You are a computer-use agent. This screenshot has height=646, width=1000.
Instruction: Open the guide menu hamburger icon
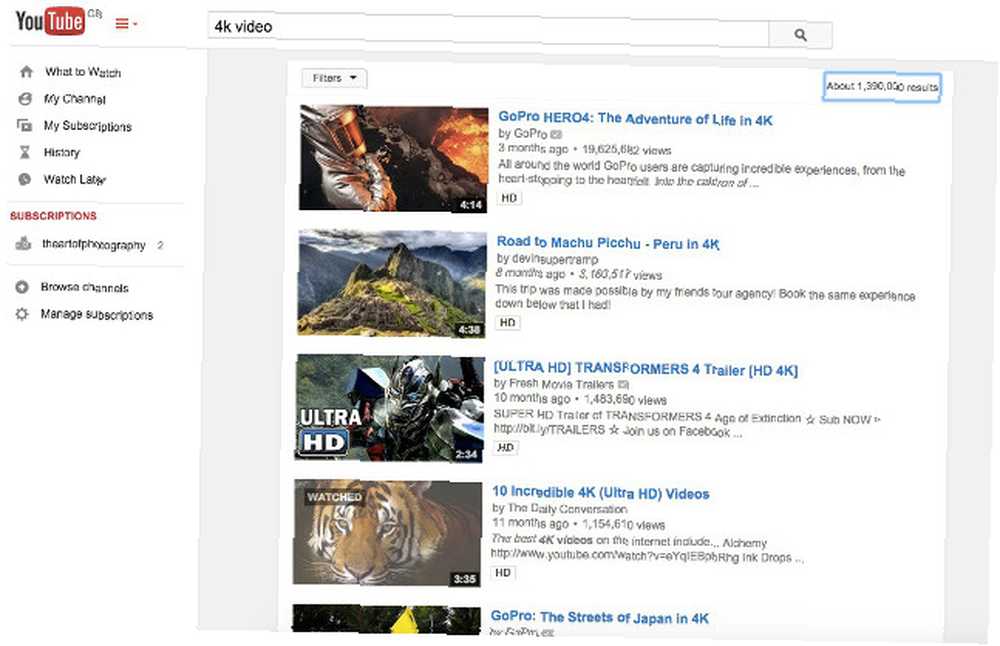(122, 24)
